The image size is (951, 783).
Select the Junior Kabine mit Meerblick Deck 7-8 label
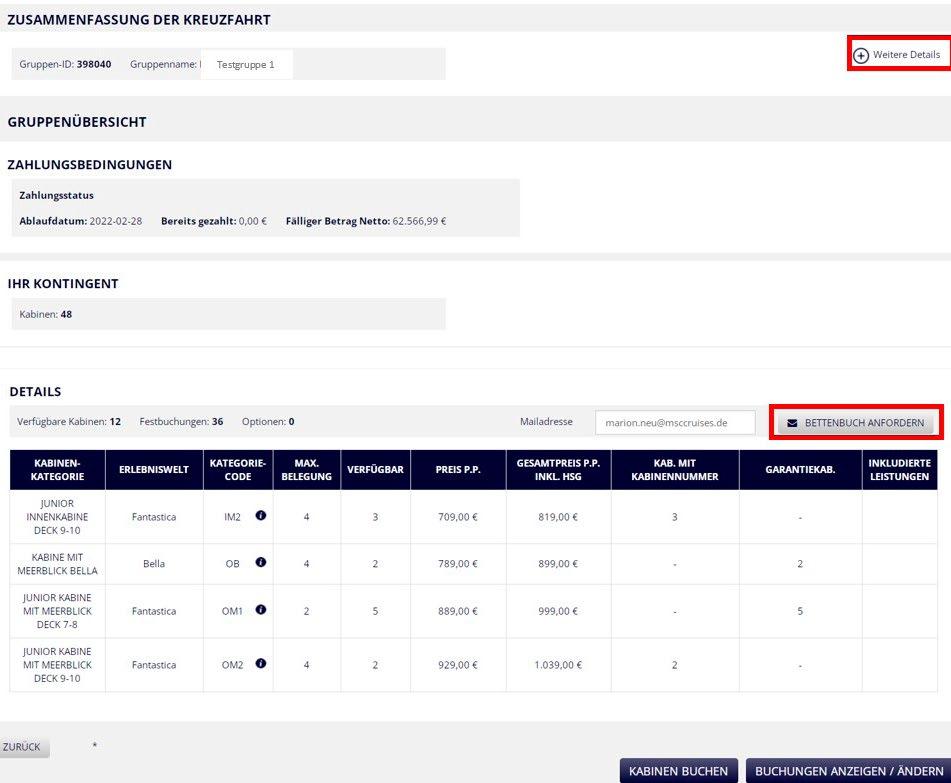[x=57, y=611]
